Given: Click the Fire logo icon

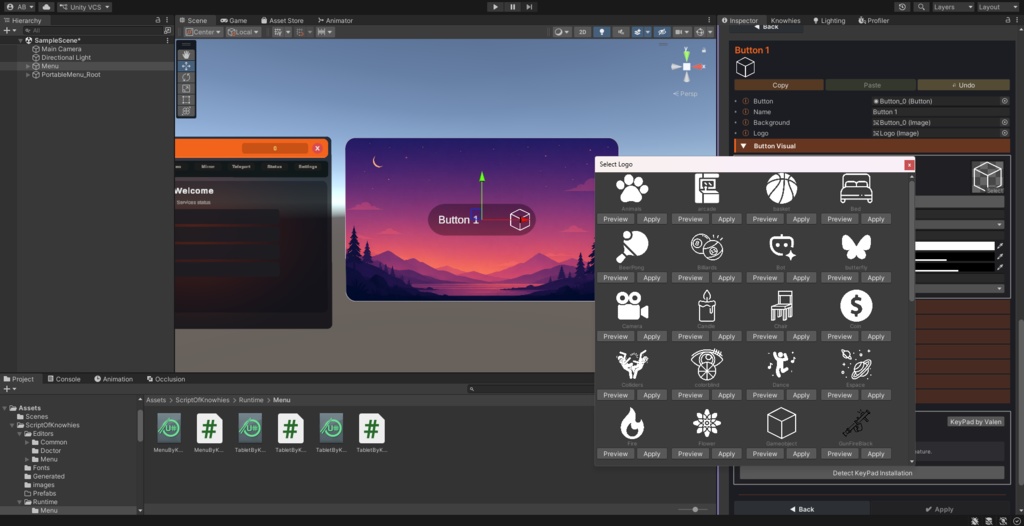Looking at the screenshot, I should pyautogui.click(x=632, y=423).
